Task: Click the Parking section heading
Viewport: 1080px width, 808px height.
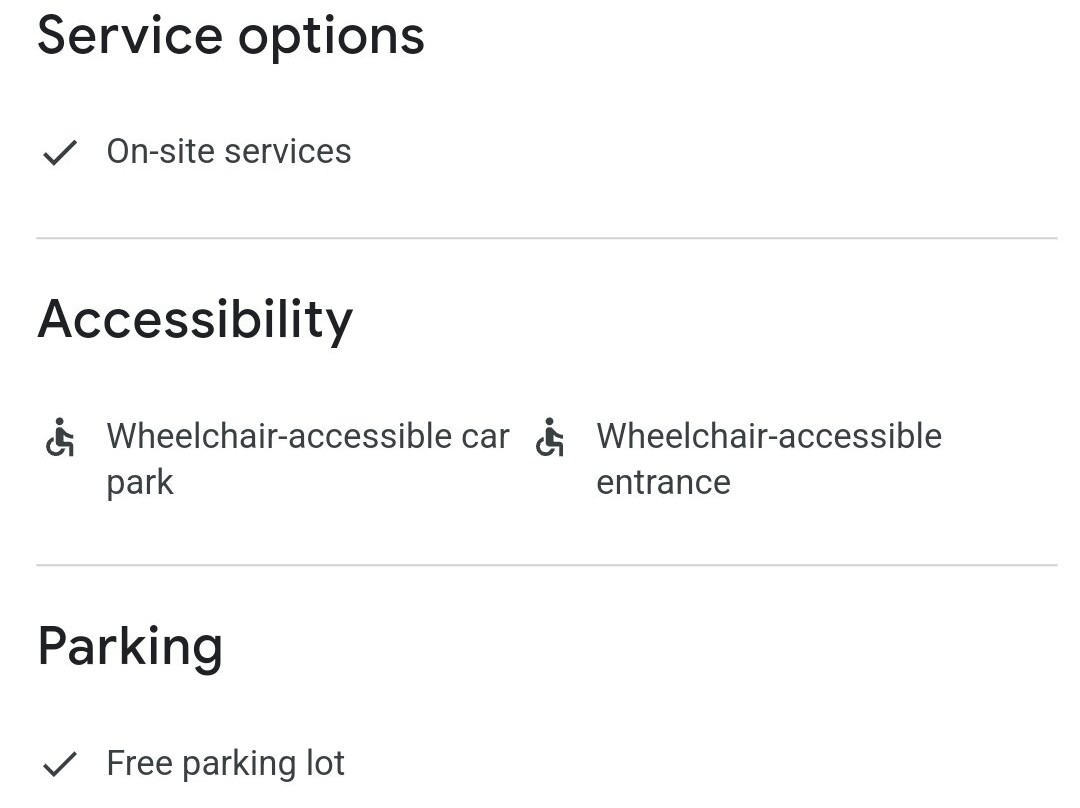Action: click(x=130, y=646)
